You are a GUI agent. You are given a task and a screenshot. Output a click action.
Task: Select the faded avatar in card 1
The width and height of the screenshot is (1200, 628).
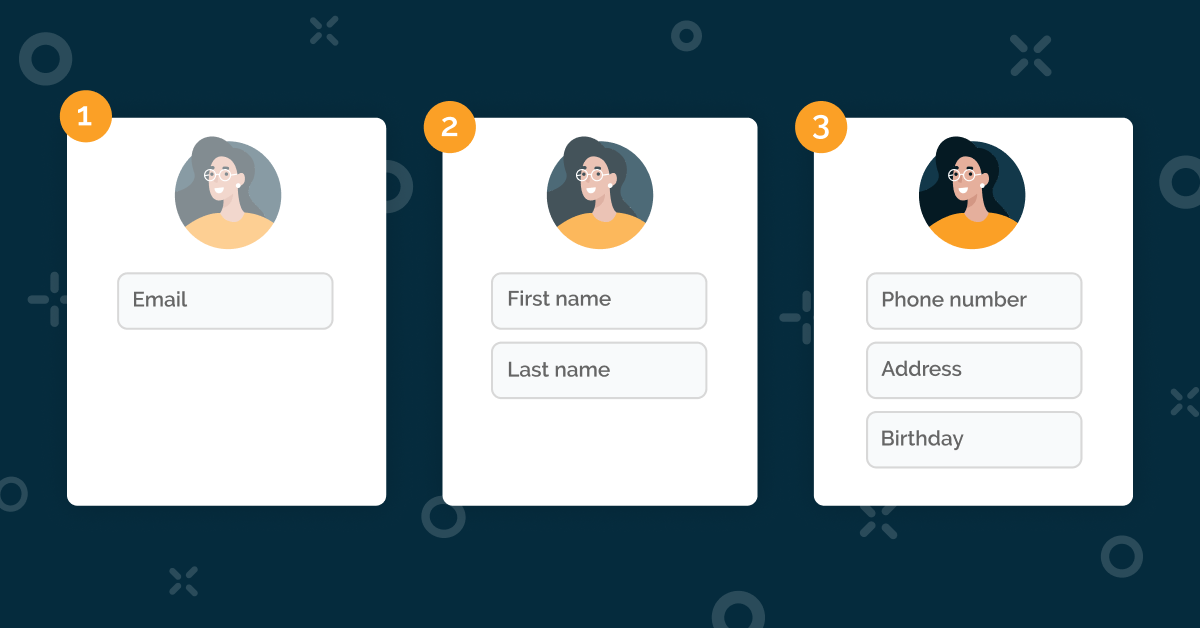pos(228,195)
